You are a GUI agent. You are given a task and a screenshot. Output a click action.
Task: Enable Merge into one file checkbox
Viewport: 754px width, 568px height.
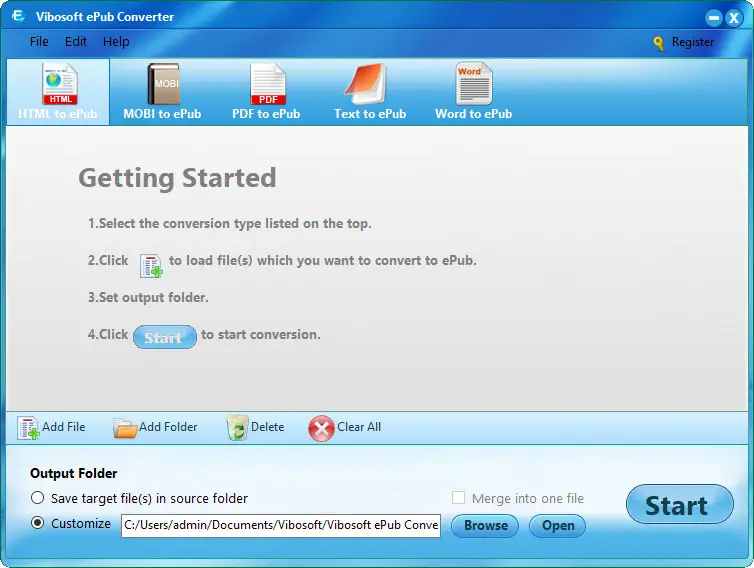pos(458,498)
